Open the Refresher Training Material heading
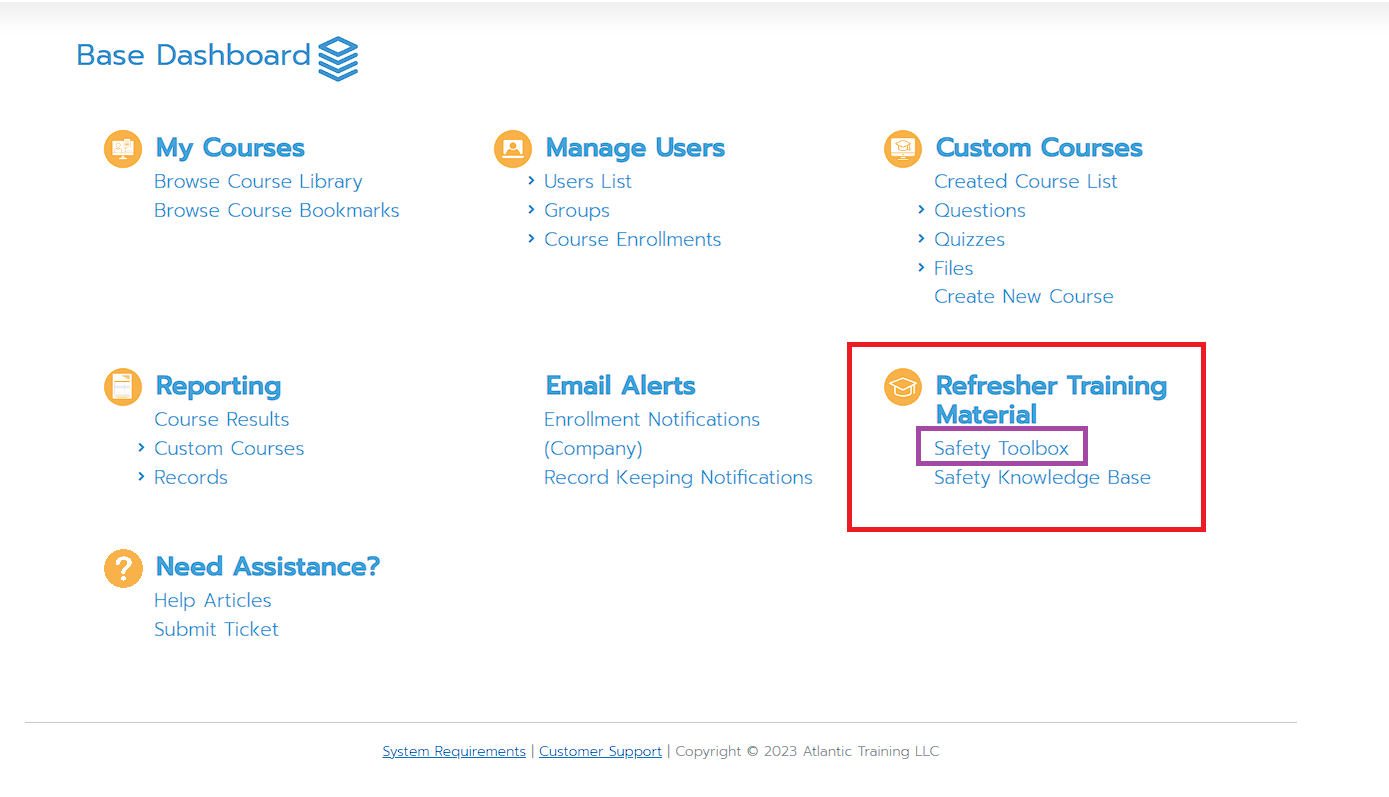The width and height of the screenshot is (1389, 797). click(x=1051, y=400)
